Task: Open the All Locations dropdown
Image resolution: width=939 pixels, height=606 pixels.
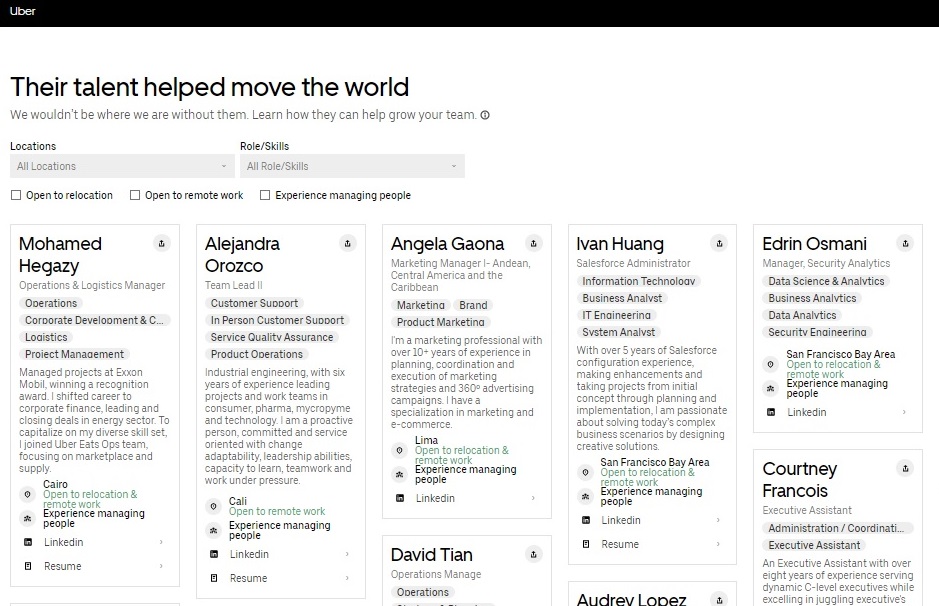Action: pyautogui.click(x=122, y=166)
